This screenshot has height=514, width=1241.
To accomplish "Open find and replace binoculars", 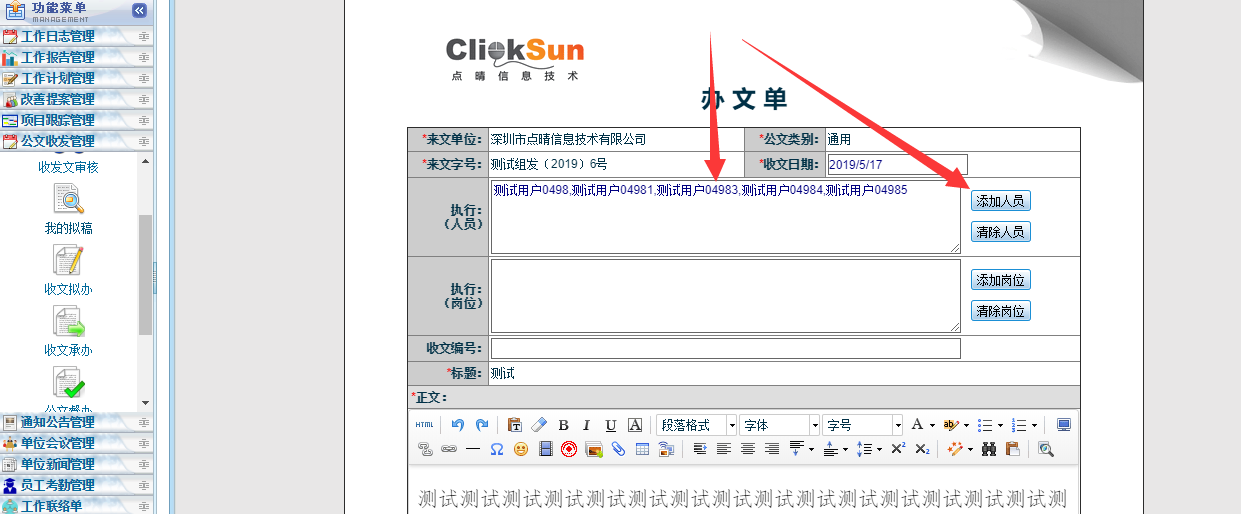I will [989, 449].
